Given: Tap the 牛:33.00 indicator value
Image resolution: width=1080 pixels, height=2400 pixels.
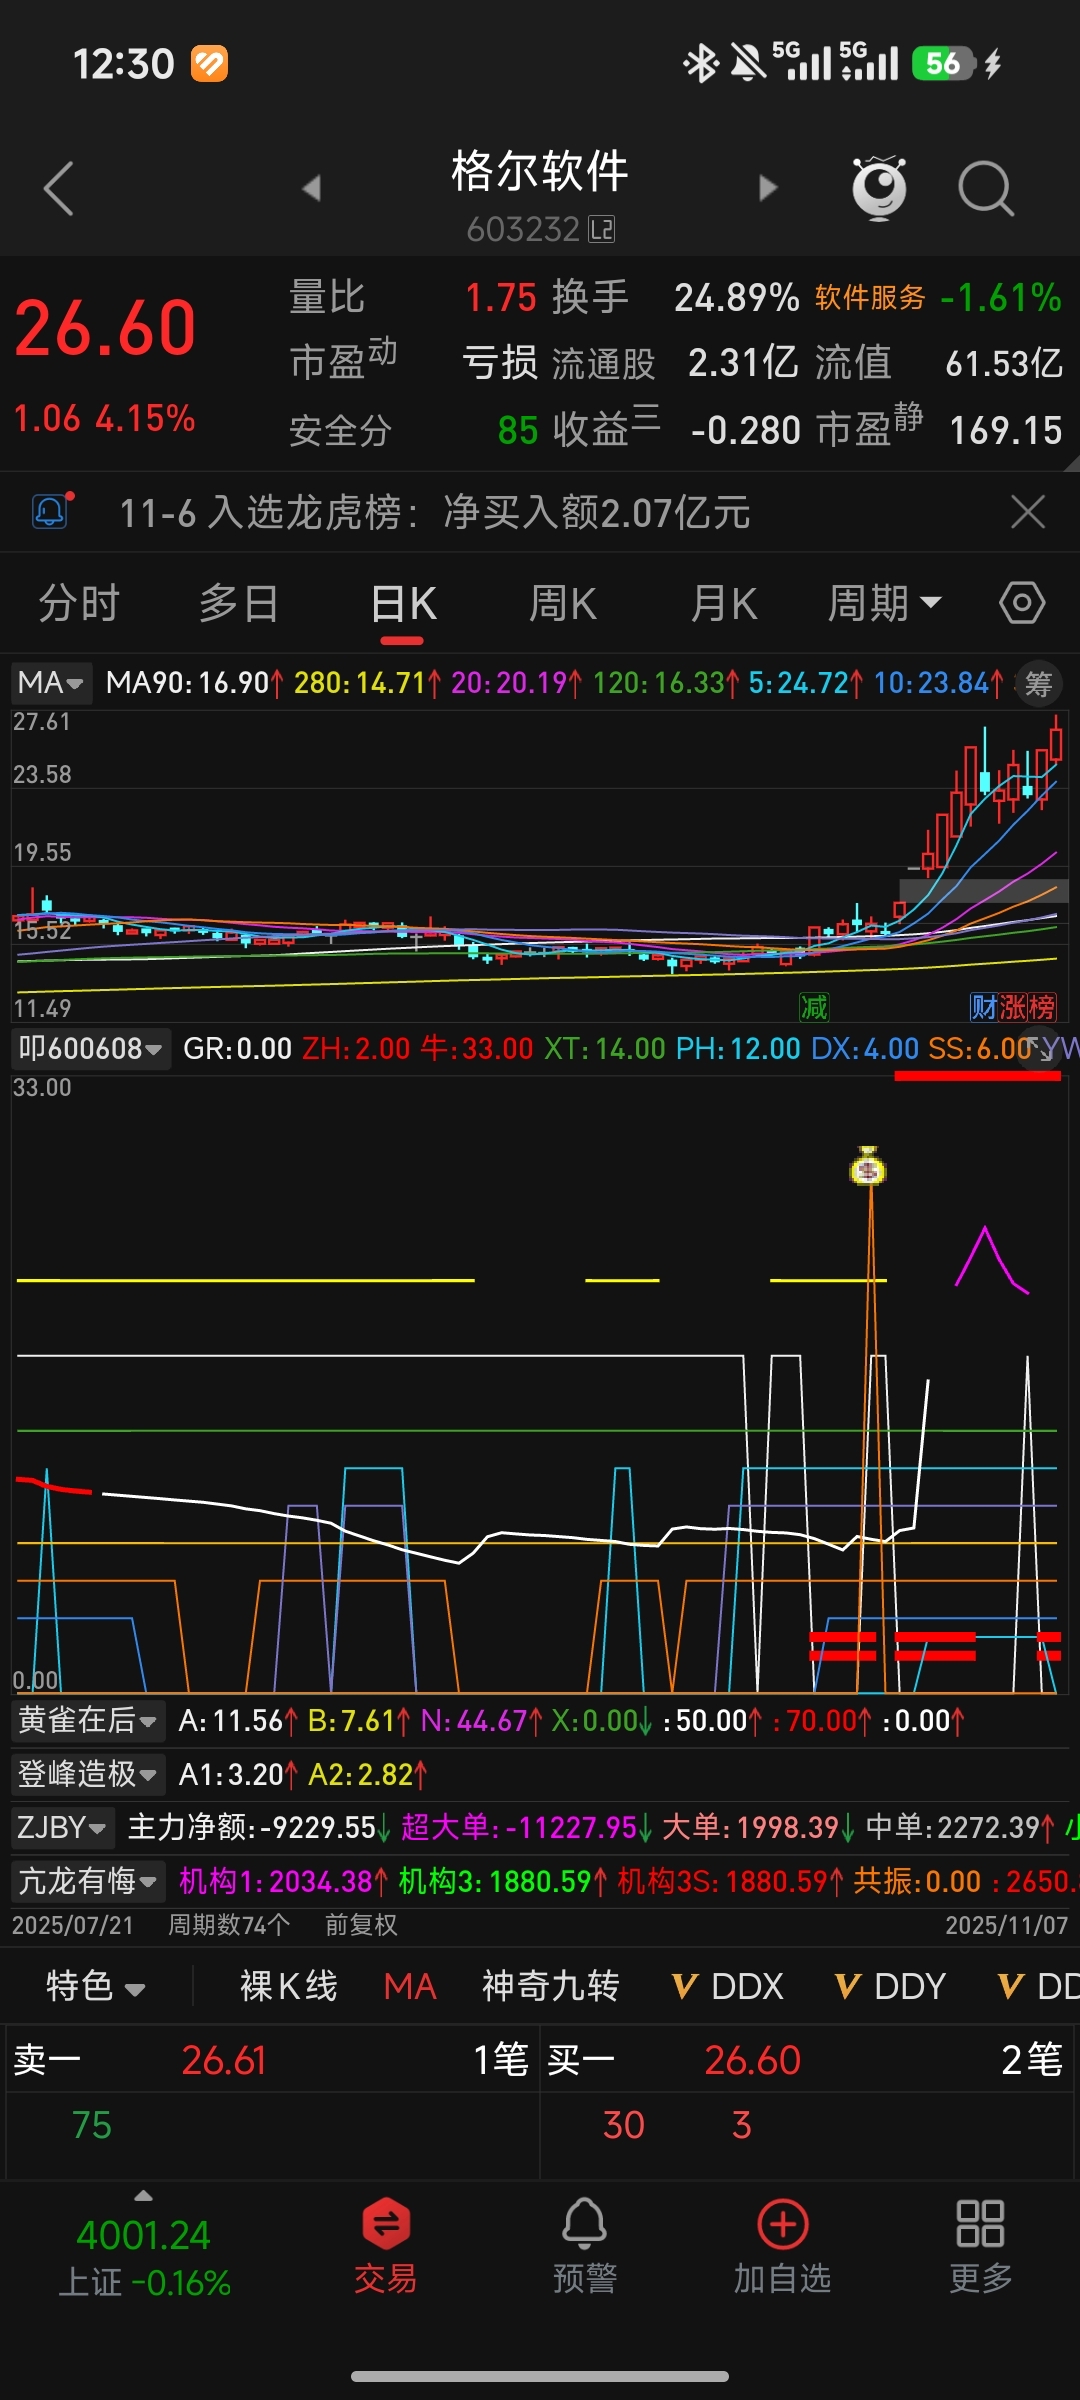Looking at the screenshot, I should (x=477, y=1048).
